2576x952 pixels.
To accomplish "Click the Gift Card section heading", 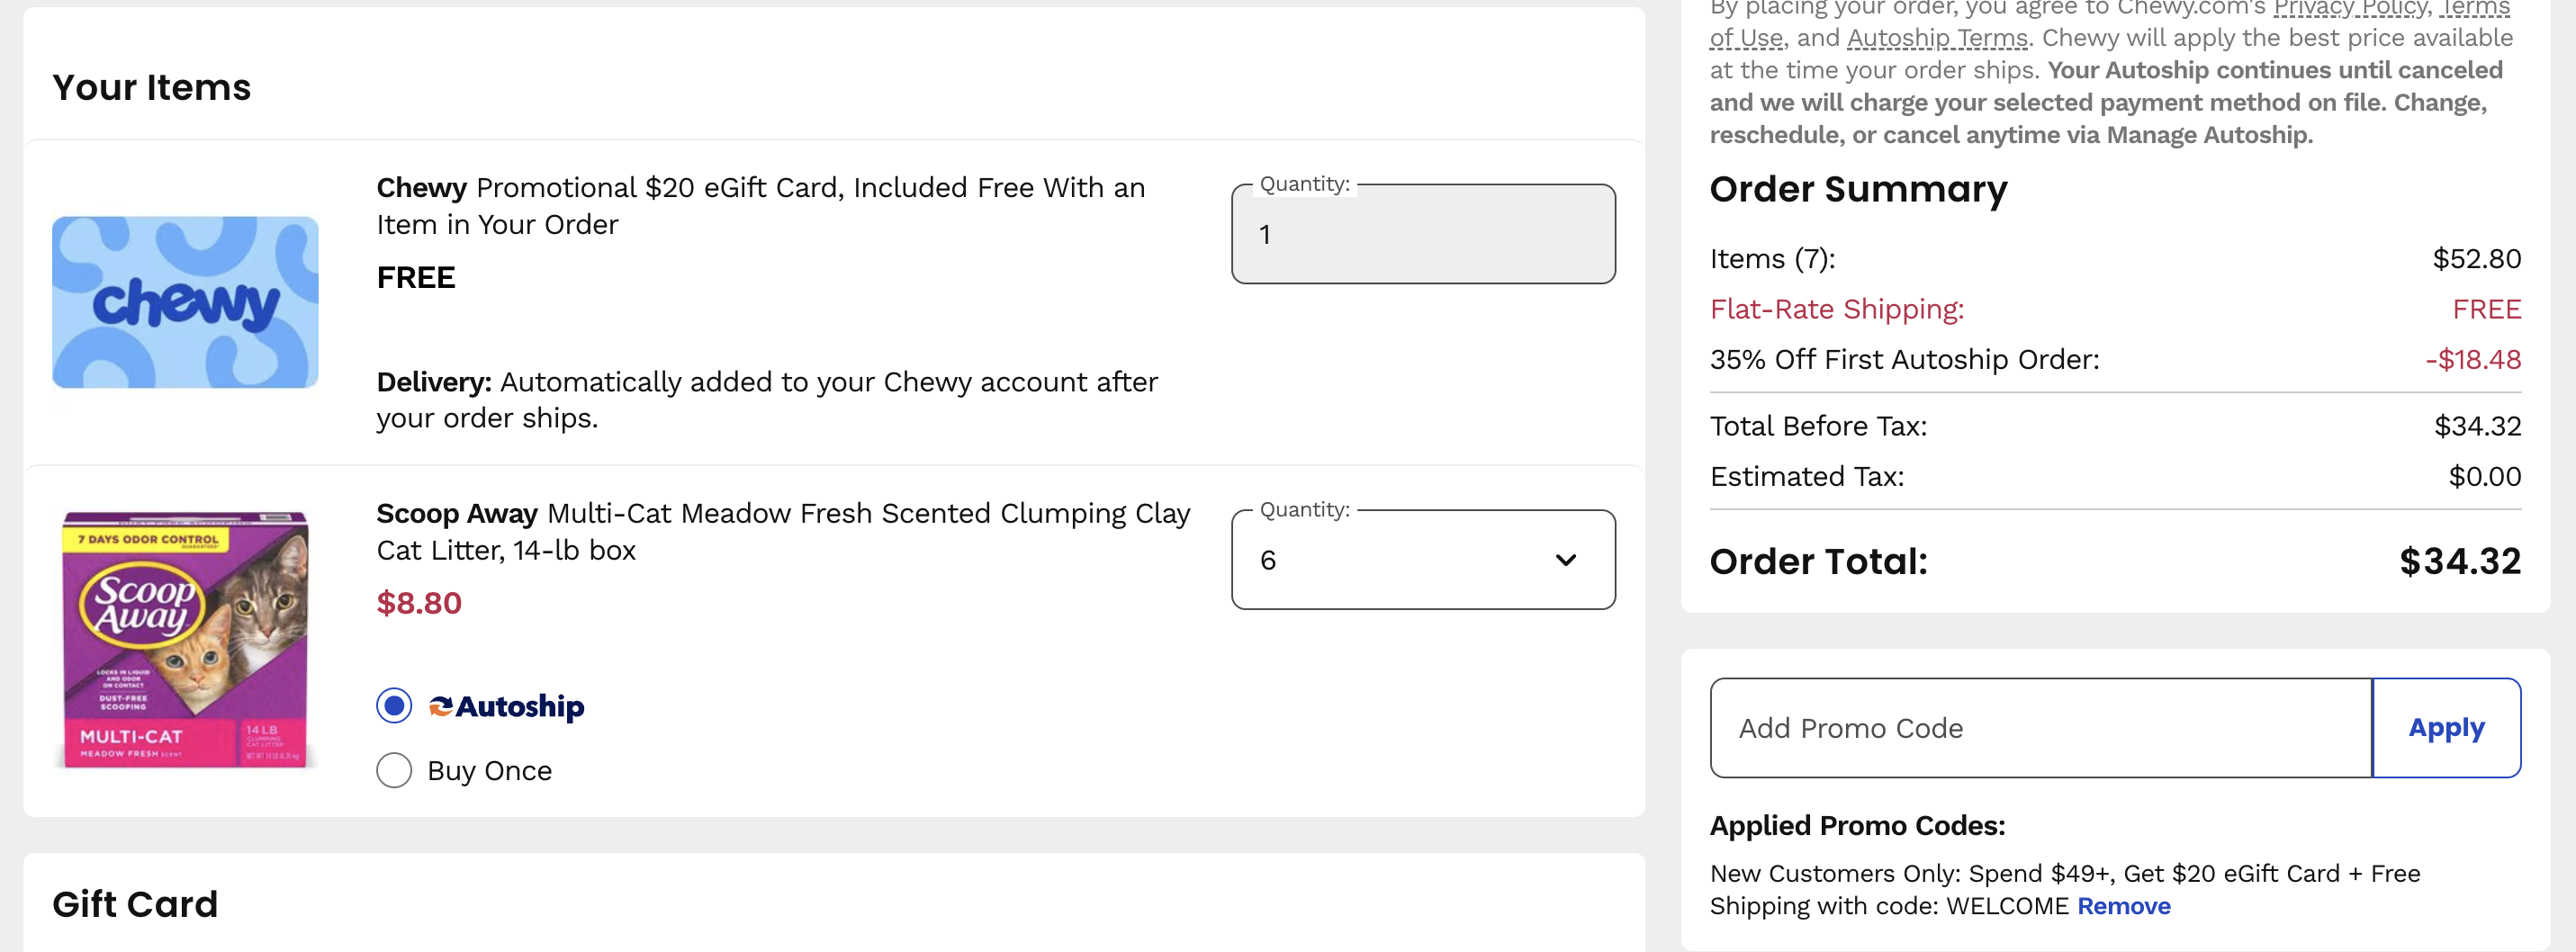I will tap(135, 904).
